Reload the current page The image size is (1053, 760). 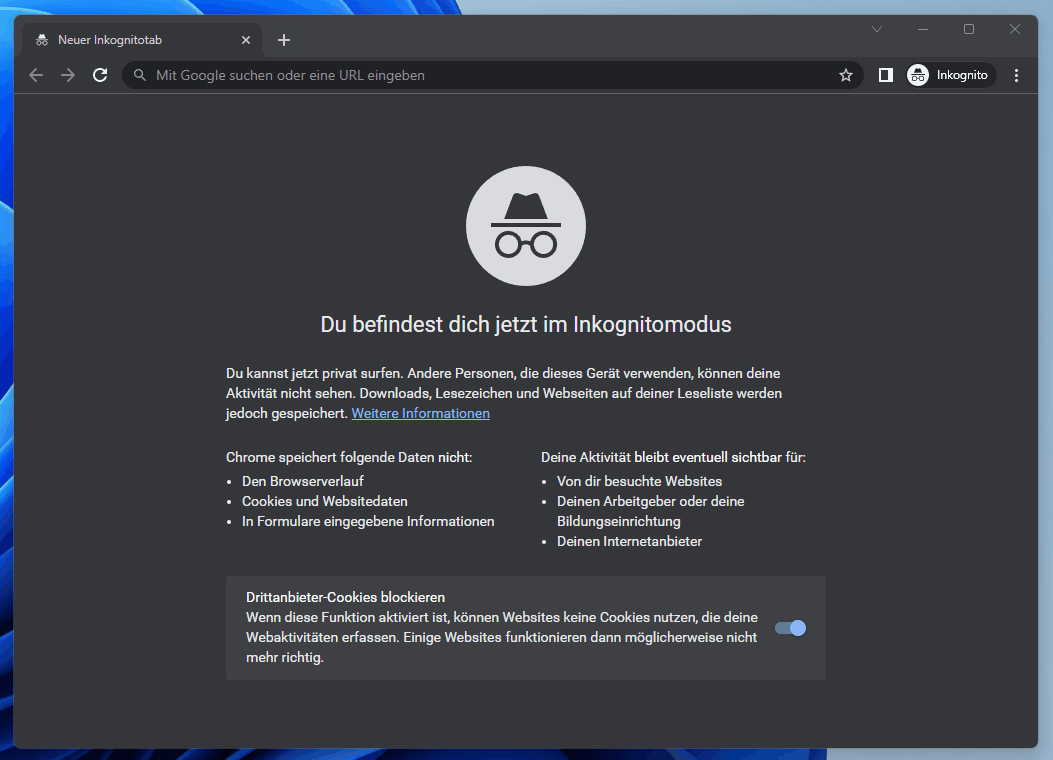[100, 75]
